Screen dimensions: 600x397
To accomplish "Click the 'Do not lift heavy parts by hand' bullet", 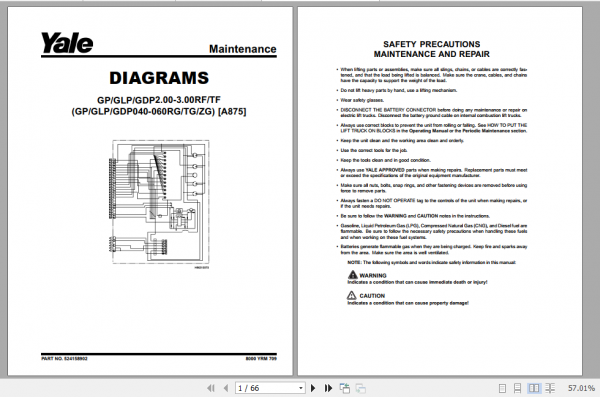I will (399, 90).
